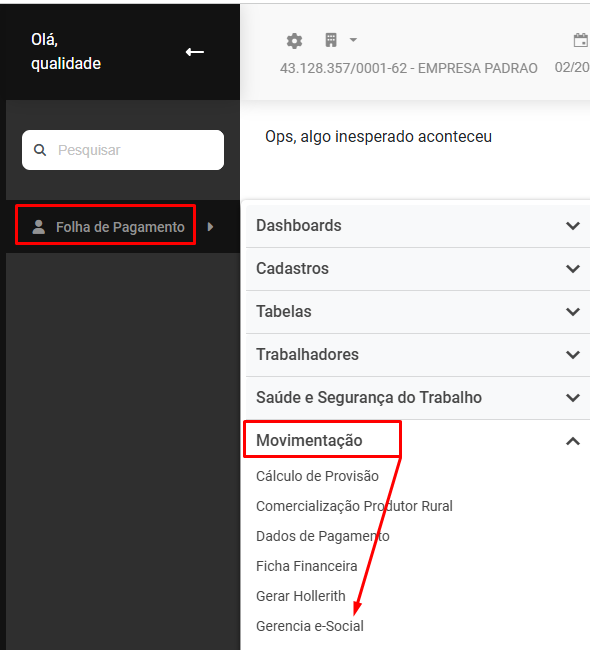Open Ficha Financeira item
The image size is (590, 650).
(306, 566)
